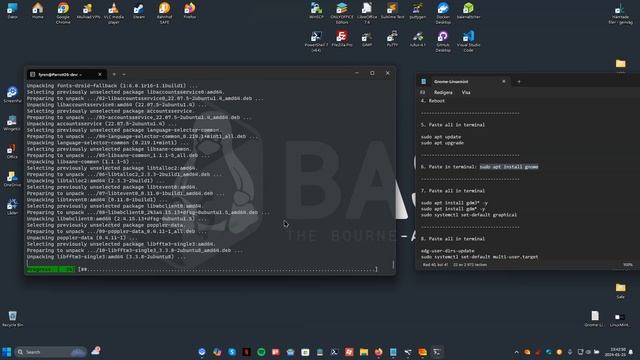The image size is (640, 360).
Task: Open the Fil menu in Notepad
Action: pos(423,93)
